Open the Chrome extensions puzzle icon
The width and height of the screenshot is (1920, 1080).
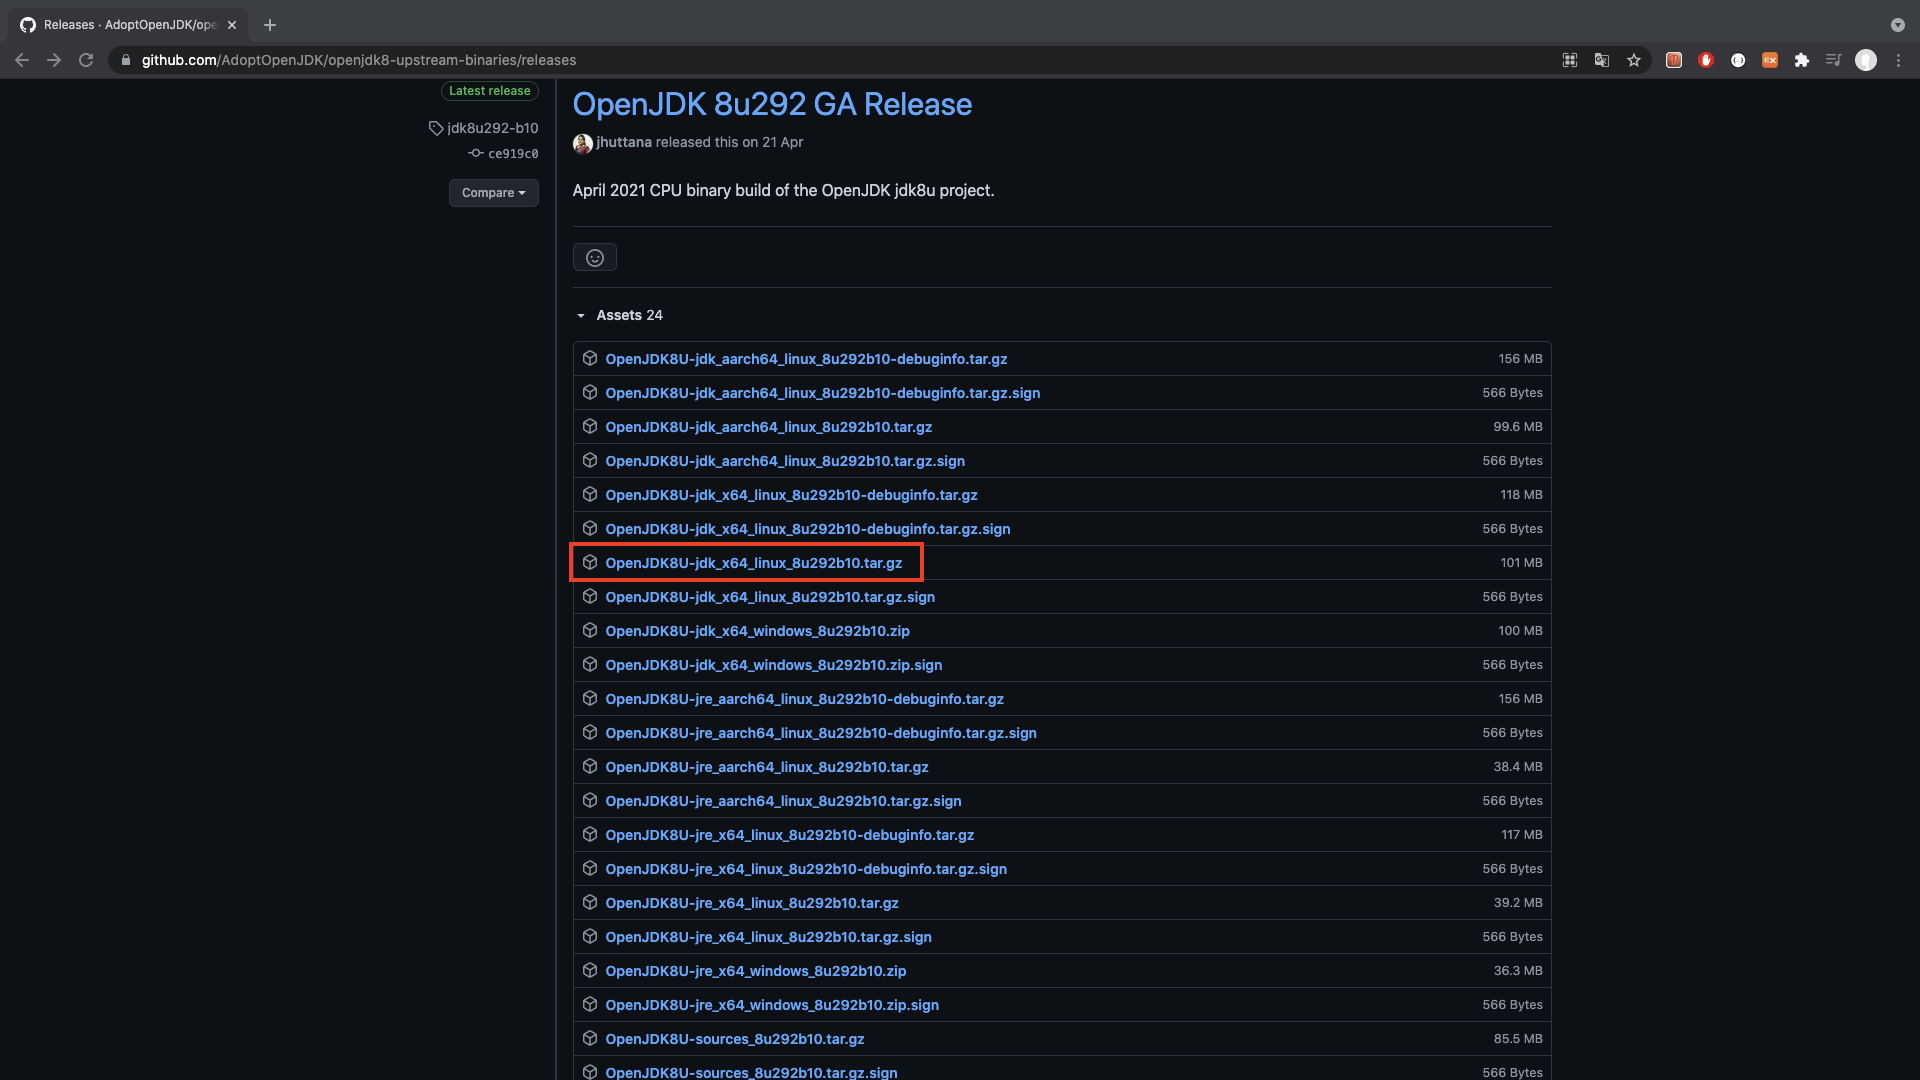click(1802, 60)
